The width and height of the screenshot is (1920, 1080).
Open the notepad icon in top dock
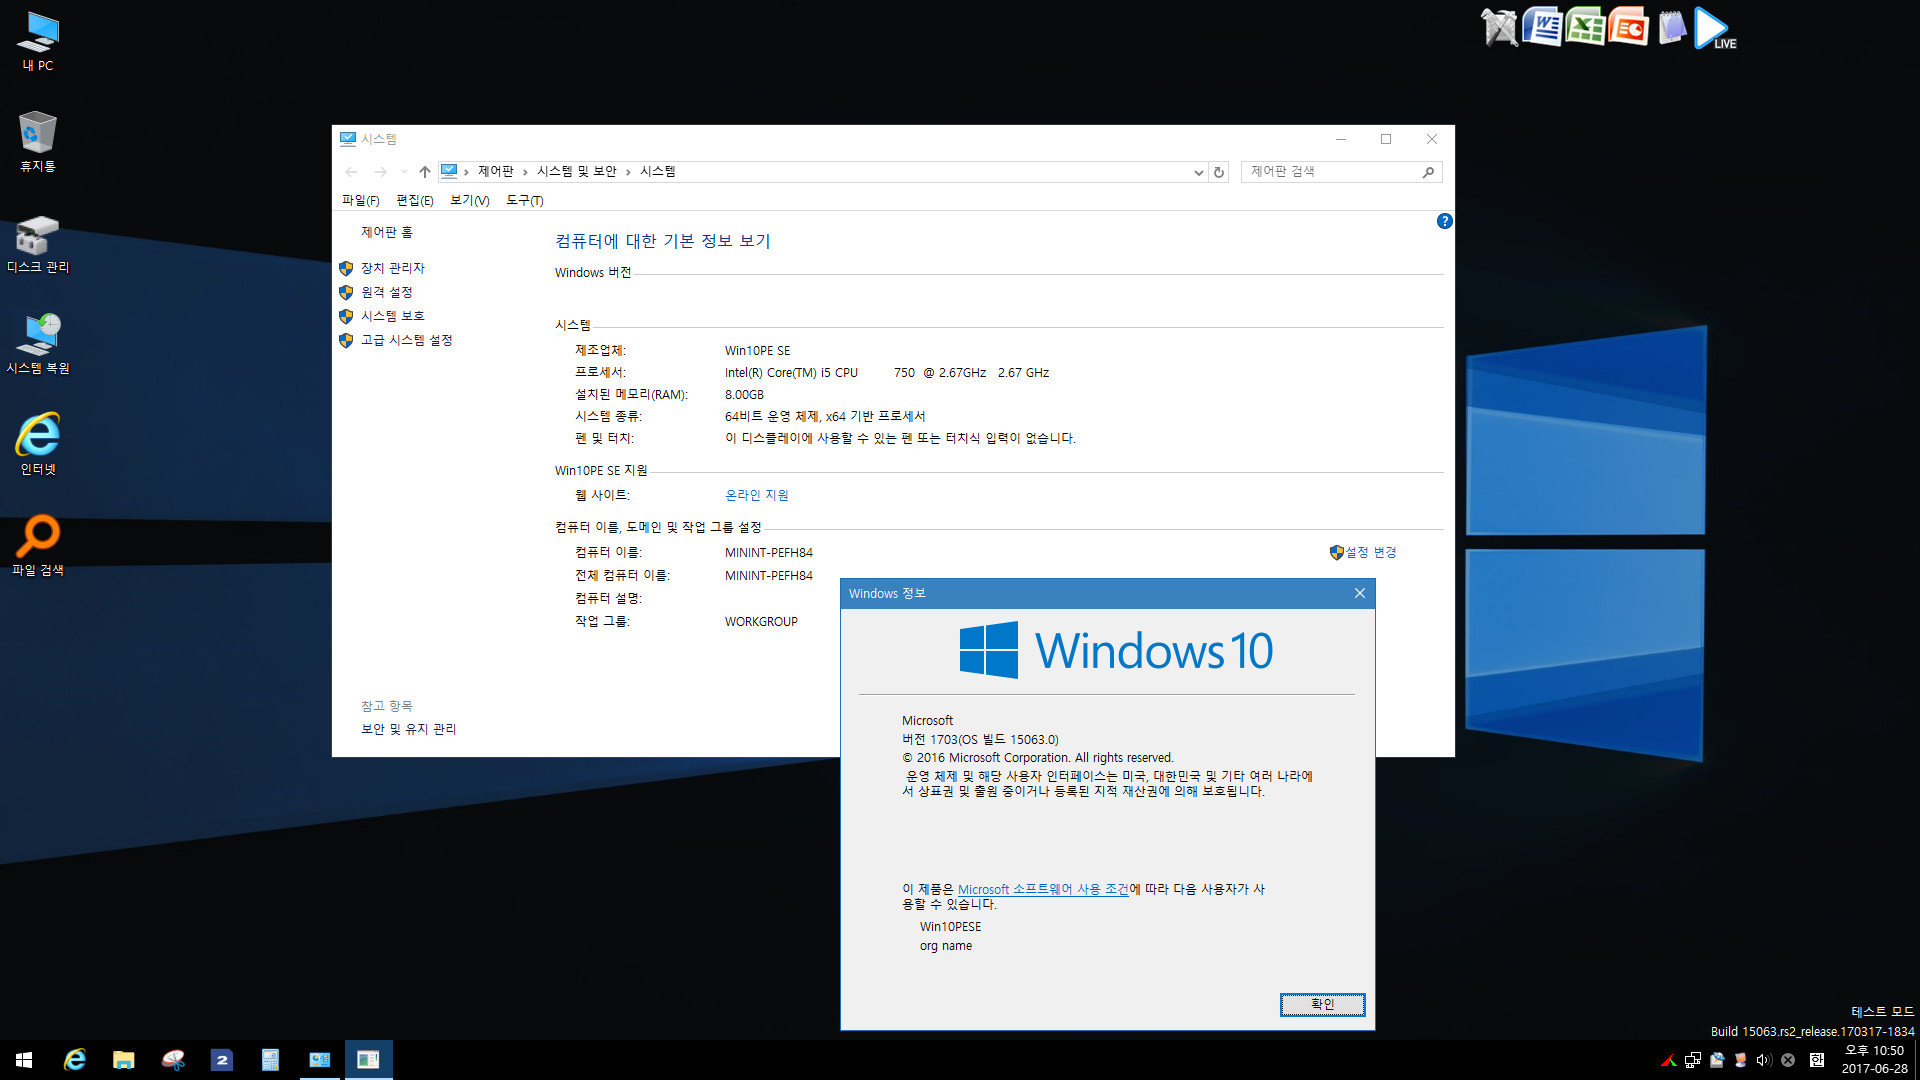tap(1671, 28)
